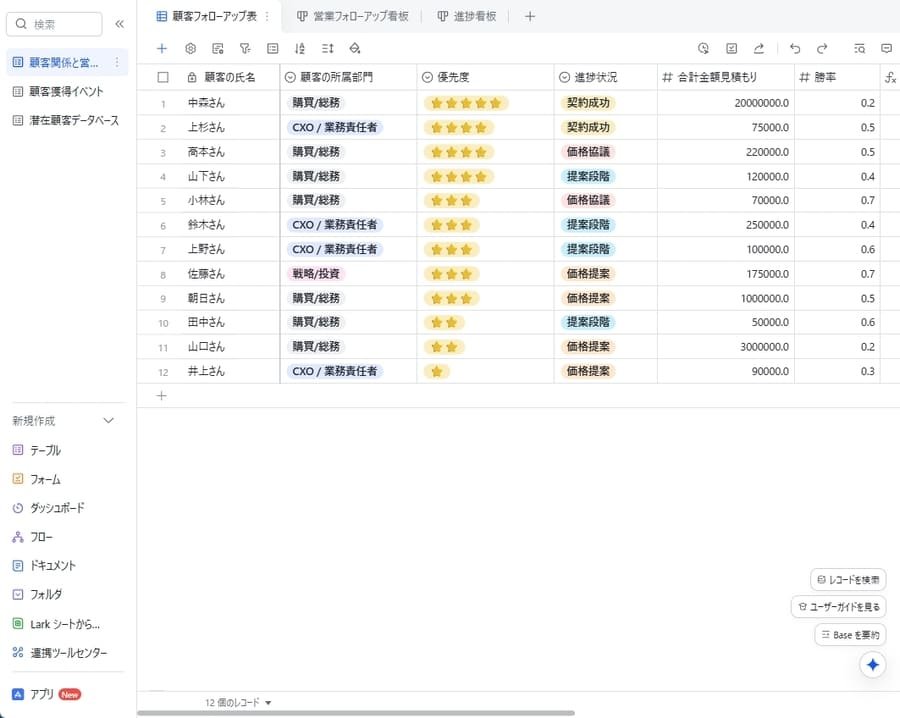Click the Base を要約 button
Screen dimensions: 900x718
[850, 634]
